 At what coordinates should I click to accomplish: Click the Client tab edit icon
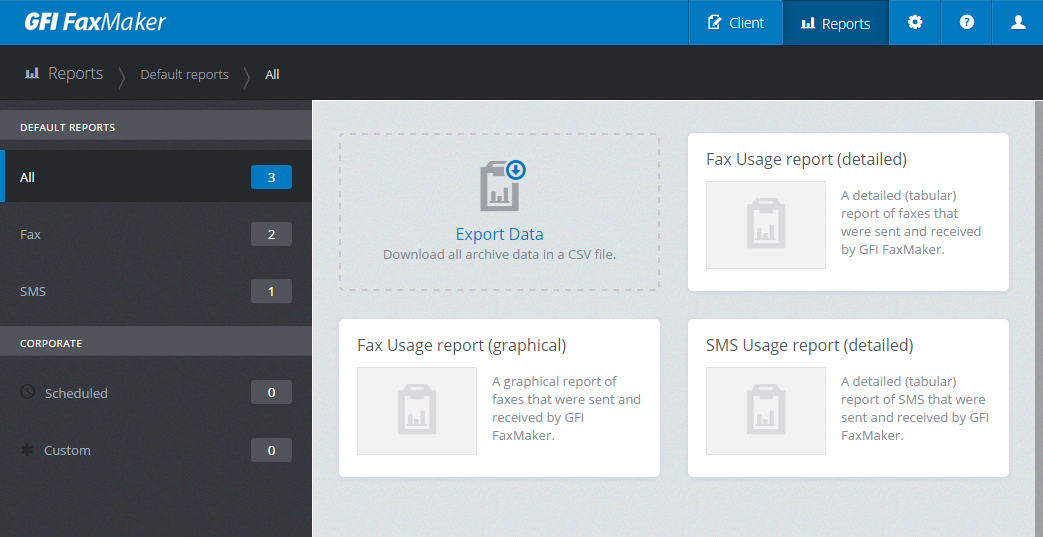(x=714, y=23)
